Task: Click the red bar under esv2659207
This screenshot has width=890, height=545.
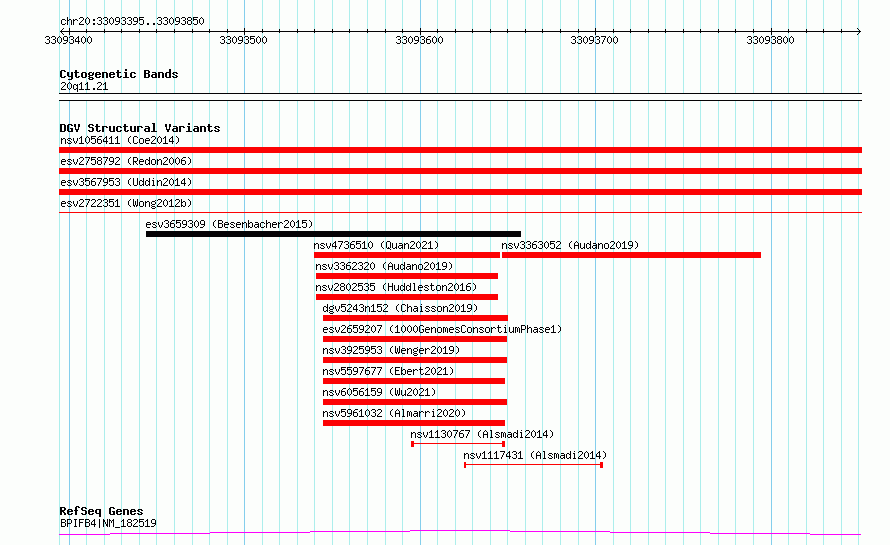Action: pos(415,339)
